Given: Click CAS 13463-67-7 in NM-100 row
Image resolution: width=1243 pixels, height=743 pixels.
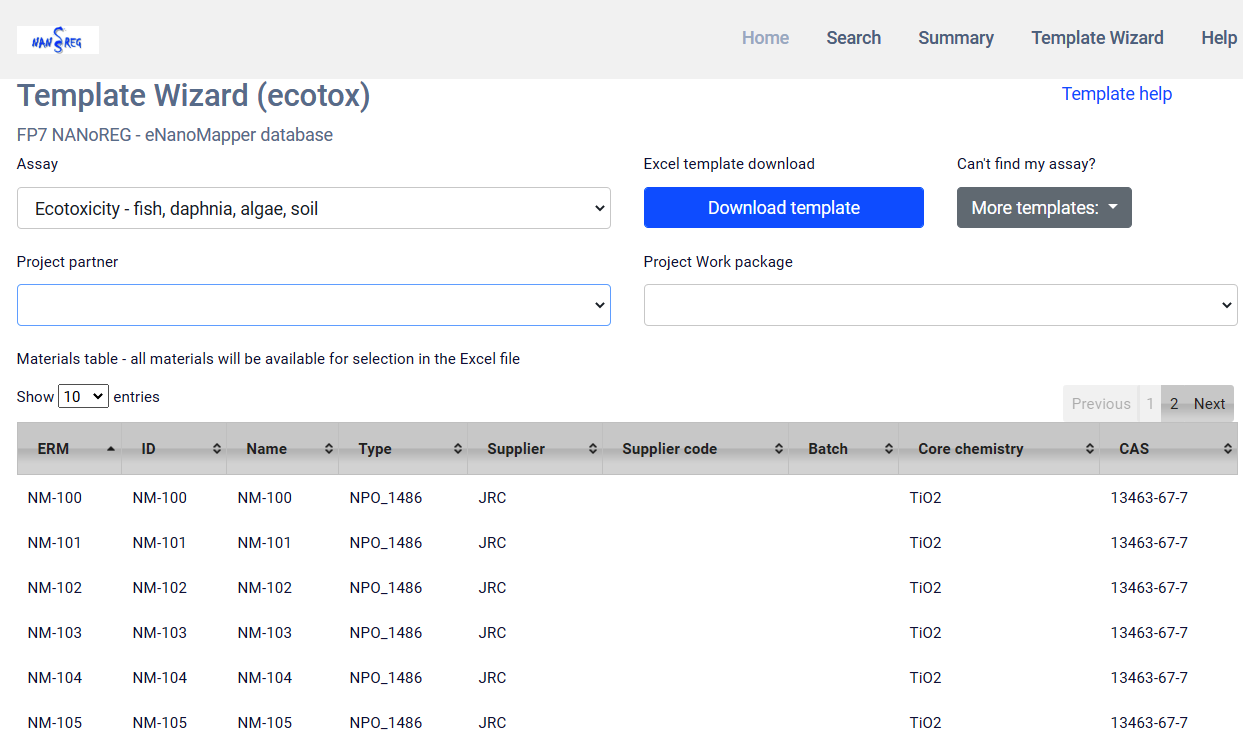Looking at the screenshot, I should pos(1149,498).
